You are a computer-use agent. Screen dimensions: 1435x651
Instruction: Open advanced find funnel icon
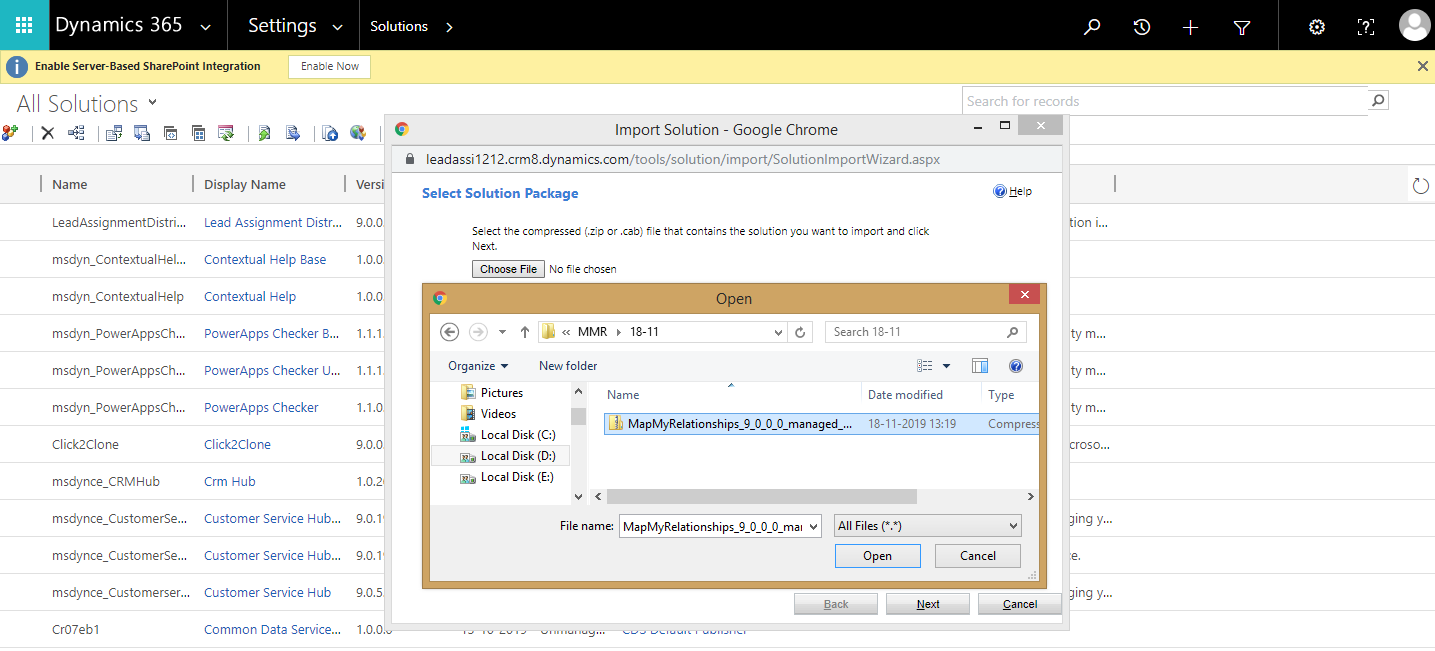click(x=1241, y=27)
